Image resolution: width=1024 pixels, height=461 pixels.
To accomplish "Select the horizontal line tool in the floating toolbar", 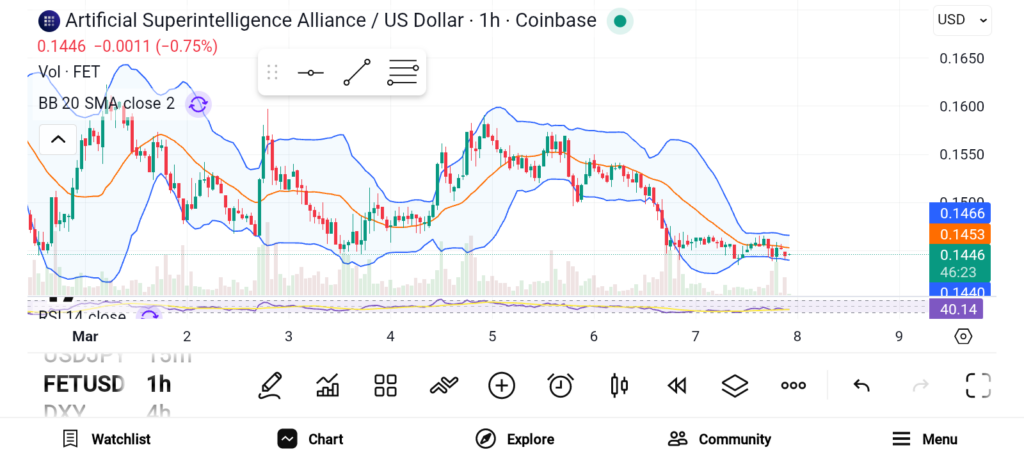I will (310, 73).
